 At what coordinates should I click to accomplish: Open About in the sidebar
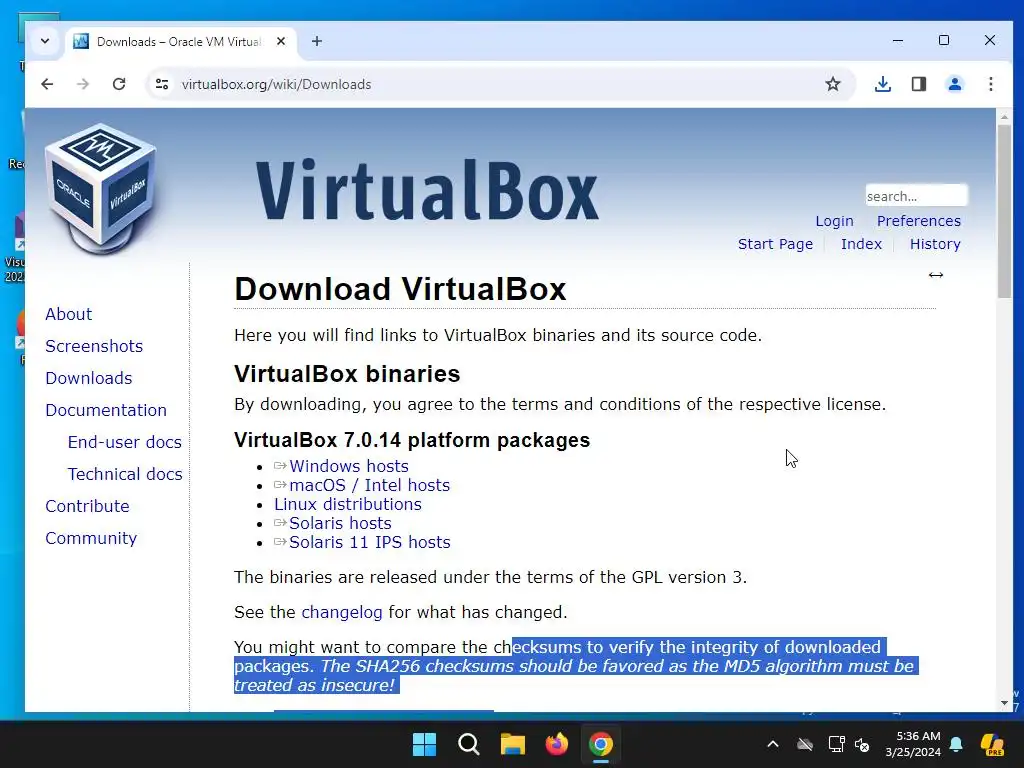point(69,314)
